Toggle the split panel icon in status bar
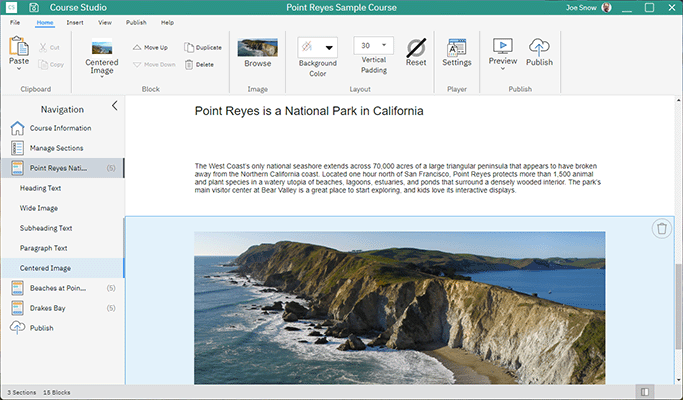 pyautogui.click(x=645, y=392)
